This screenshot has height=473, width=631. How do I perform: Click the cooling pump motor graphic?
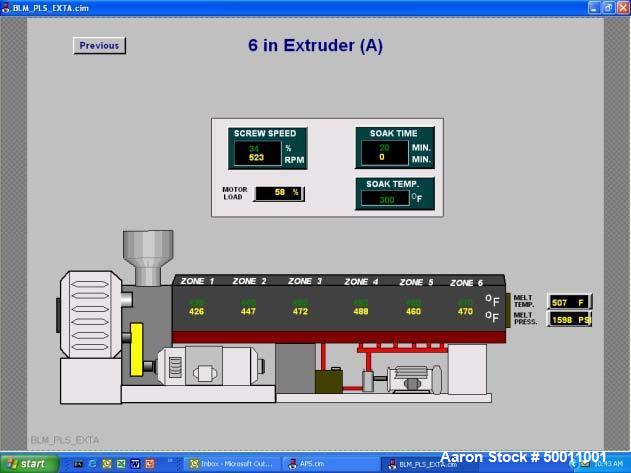414,379
